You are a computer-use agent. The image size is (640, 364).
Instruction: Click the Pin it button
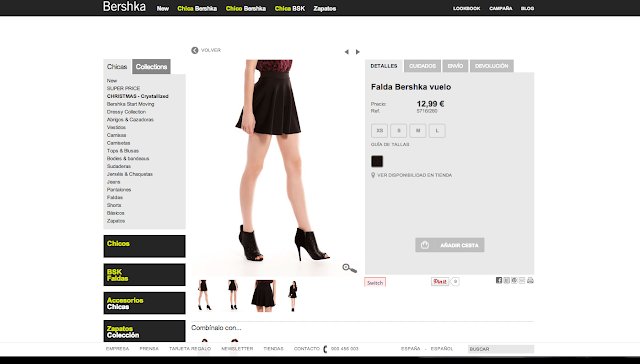(x=440, y=282)
